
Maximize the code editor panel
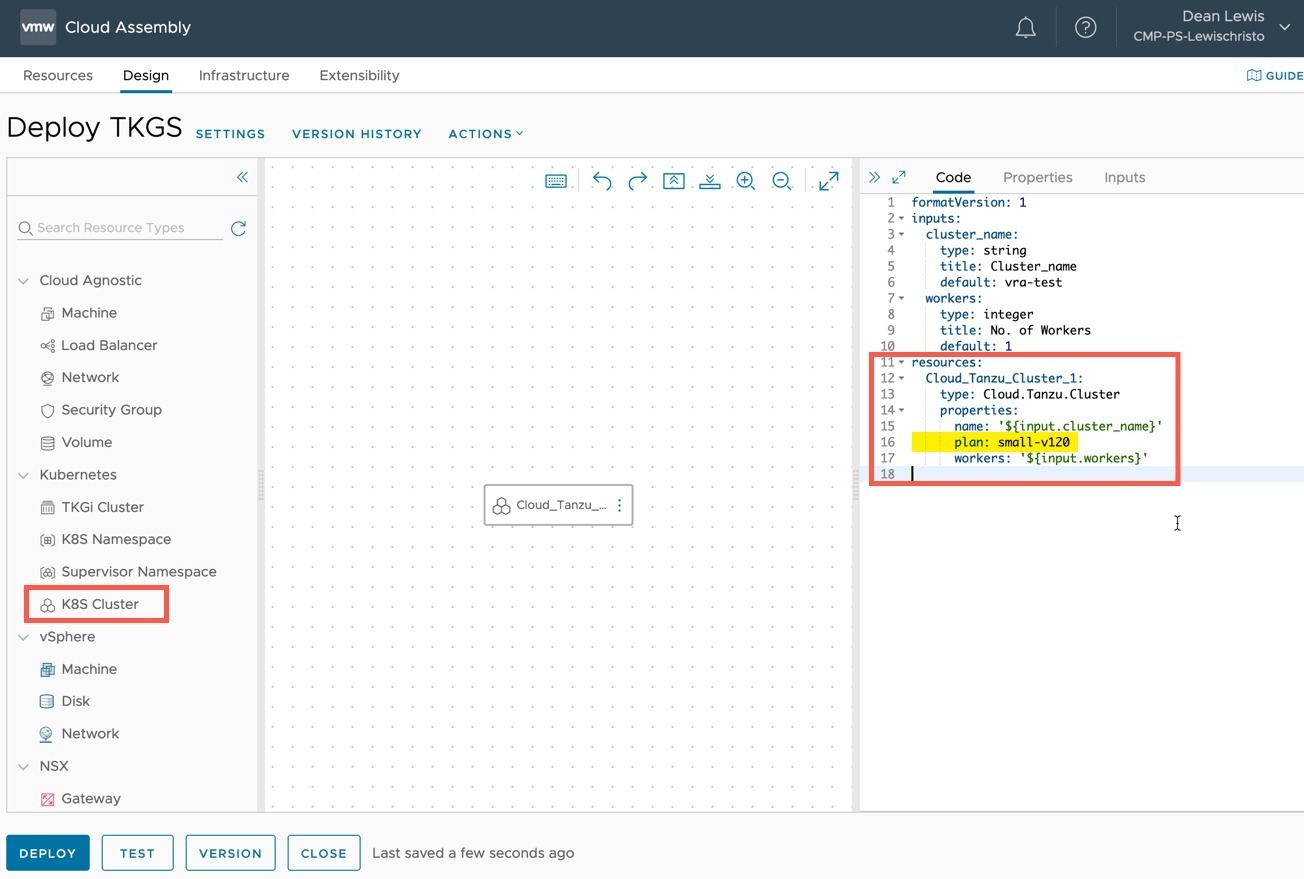coord(899,177)
